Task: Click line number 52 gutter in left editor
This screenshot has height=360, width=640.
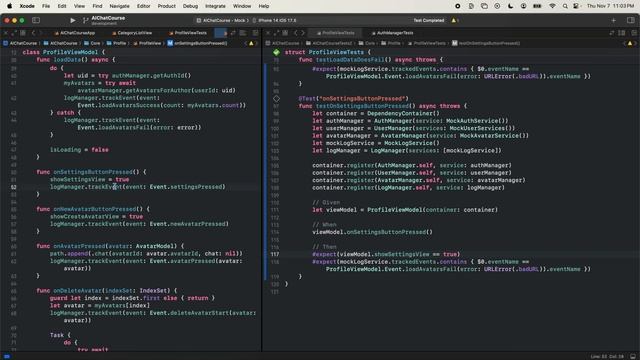Action: (x=13, y=187)
